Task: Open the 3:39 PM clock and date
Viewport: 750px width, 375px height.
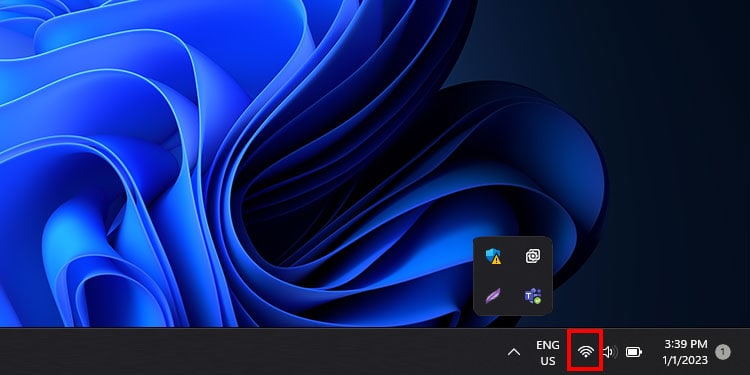Action: [685, 352]
